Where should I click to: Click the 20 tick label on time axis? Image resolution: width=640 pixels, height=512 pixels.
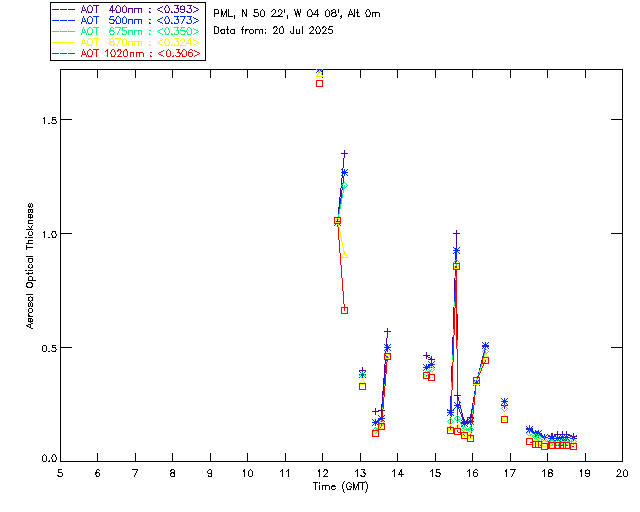622,473
